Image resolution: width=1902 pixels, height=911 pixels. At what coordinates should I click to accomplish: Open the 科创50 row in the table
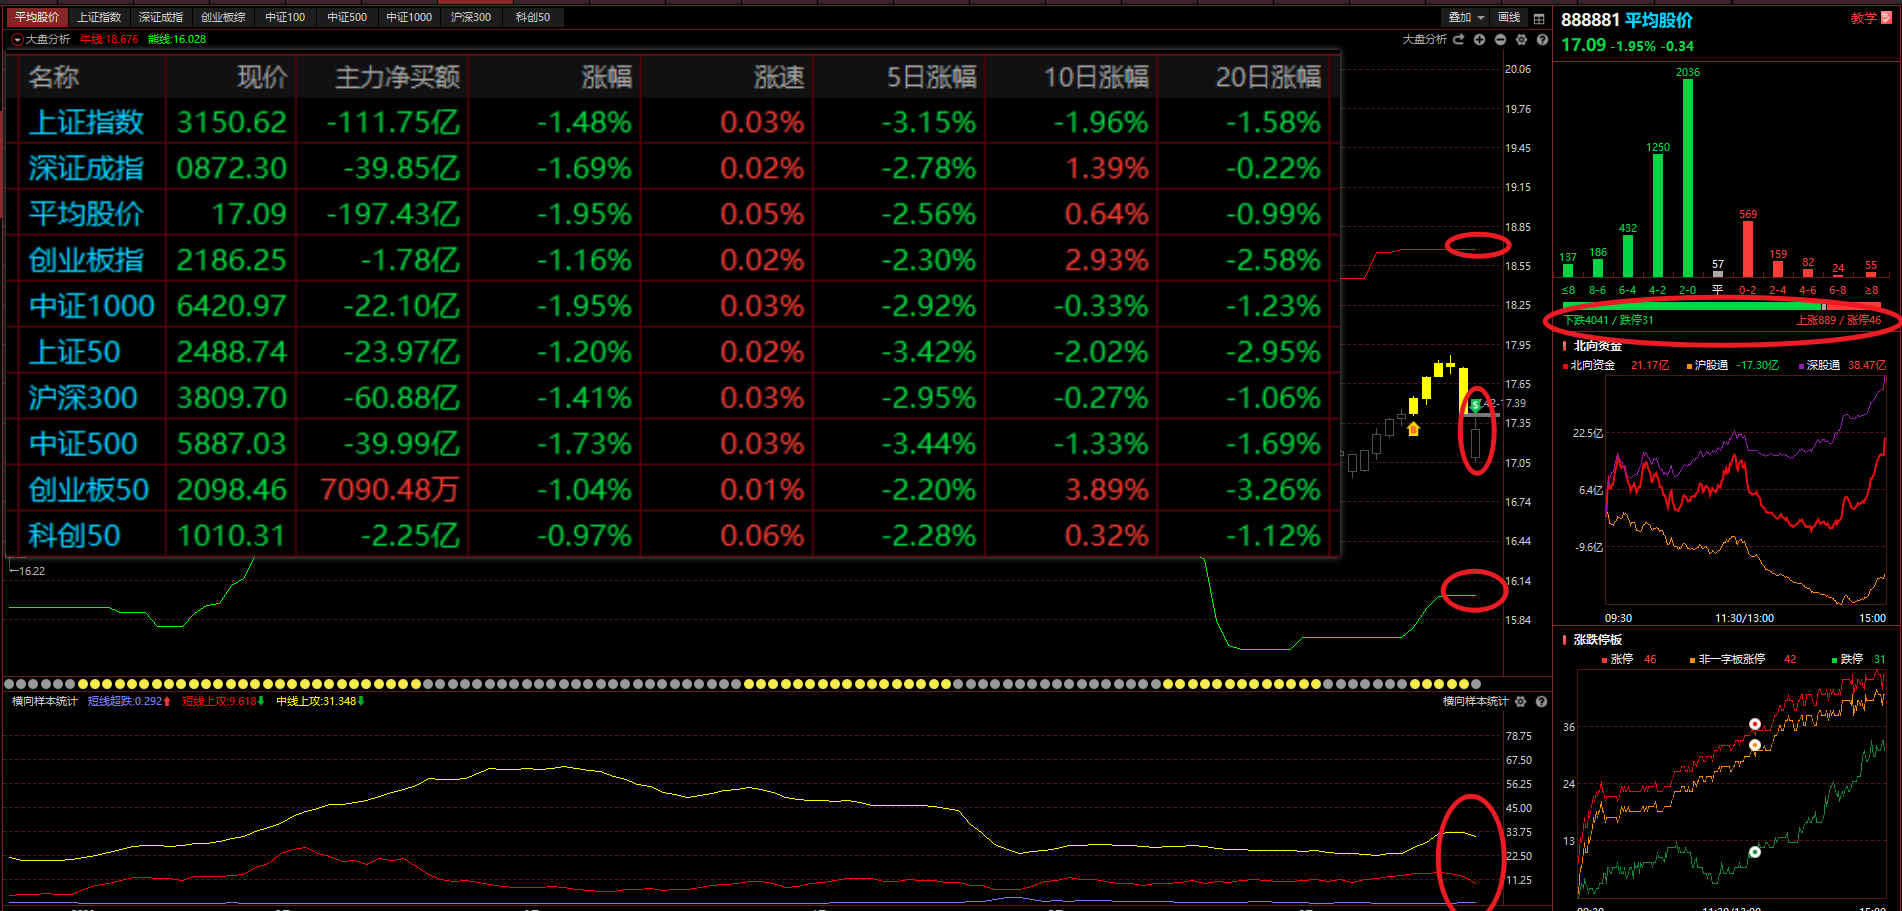coord(673,536)
